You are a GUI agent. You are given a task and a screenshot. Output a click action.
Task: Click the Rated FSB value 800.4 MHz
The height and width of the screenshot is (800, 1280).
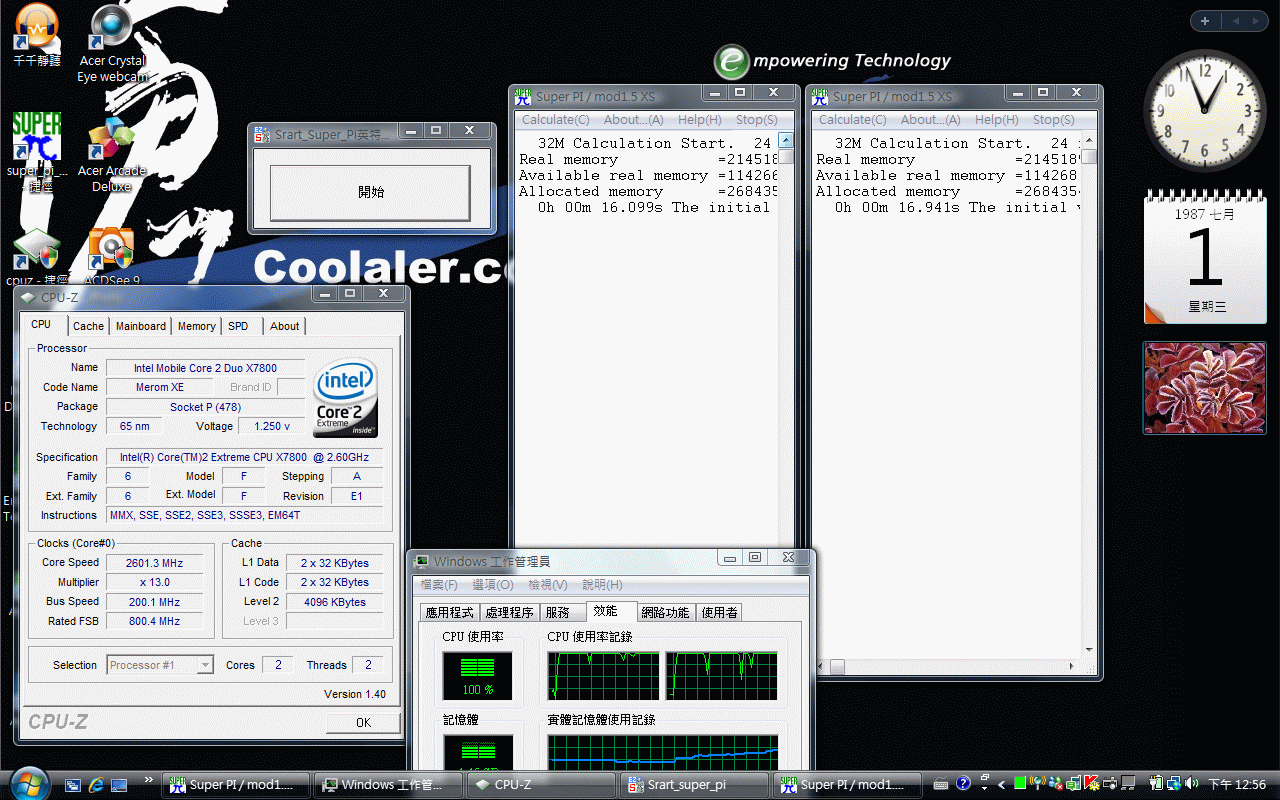pos(155,621)
